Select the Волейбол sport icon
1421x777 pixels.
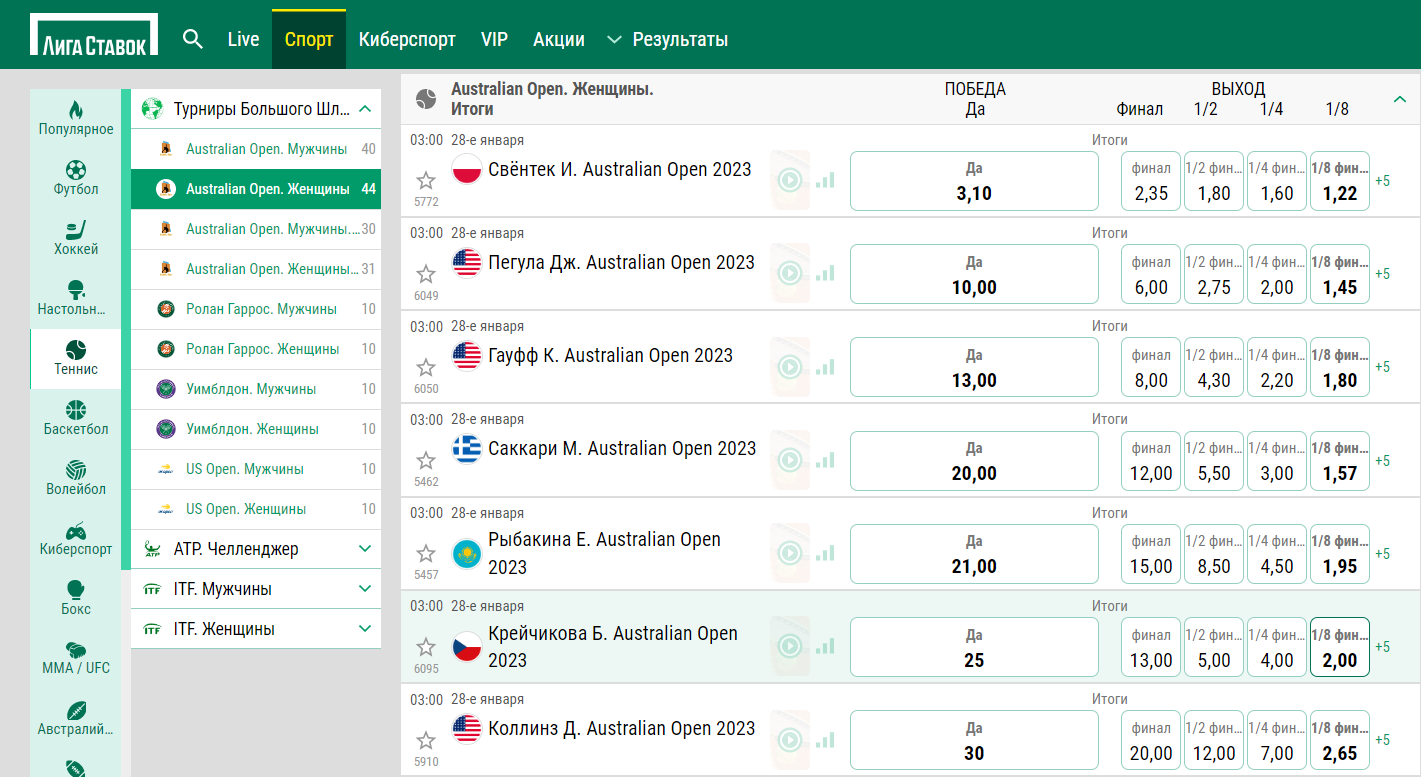pyautogui.click(x=76, y=469)
